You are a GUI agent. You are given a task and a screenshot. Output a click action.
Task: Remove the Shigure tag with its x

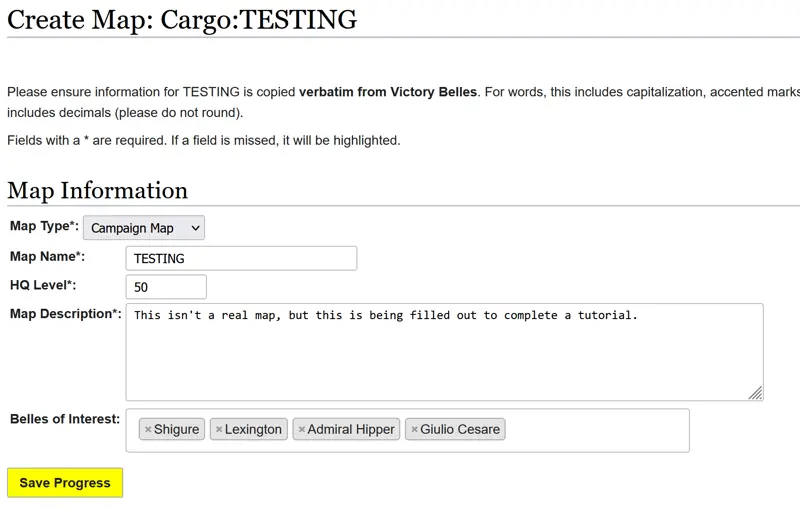[x=148, y=430]
